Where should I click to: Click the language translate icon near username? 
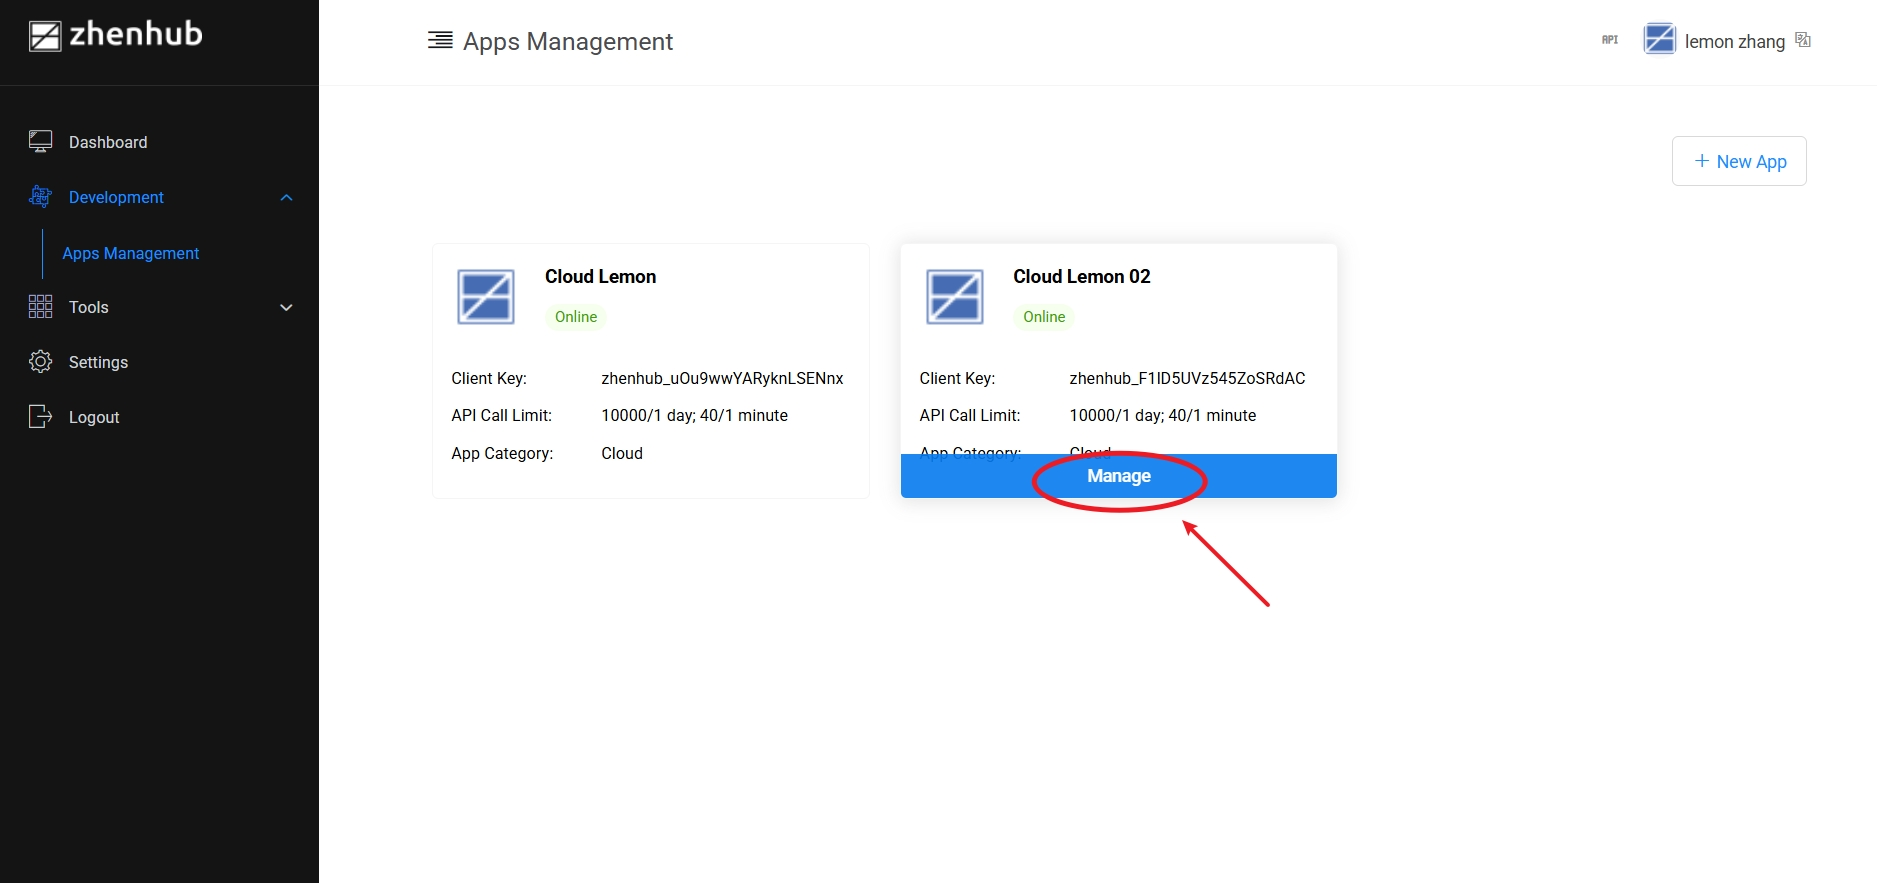(1803, 40)
